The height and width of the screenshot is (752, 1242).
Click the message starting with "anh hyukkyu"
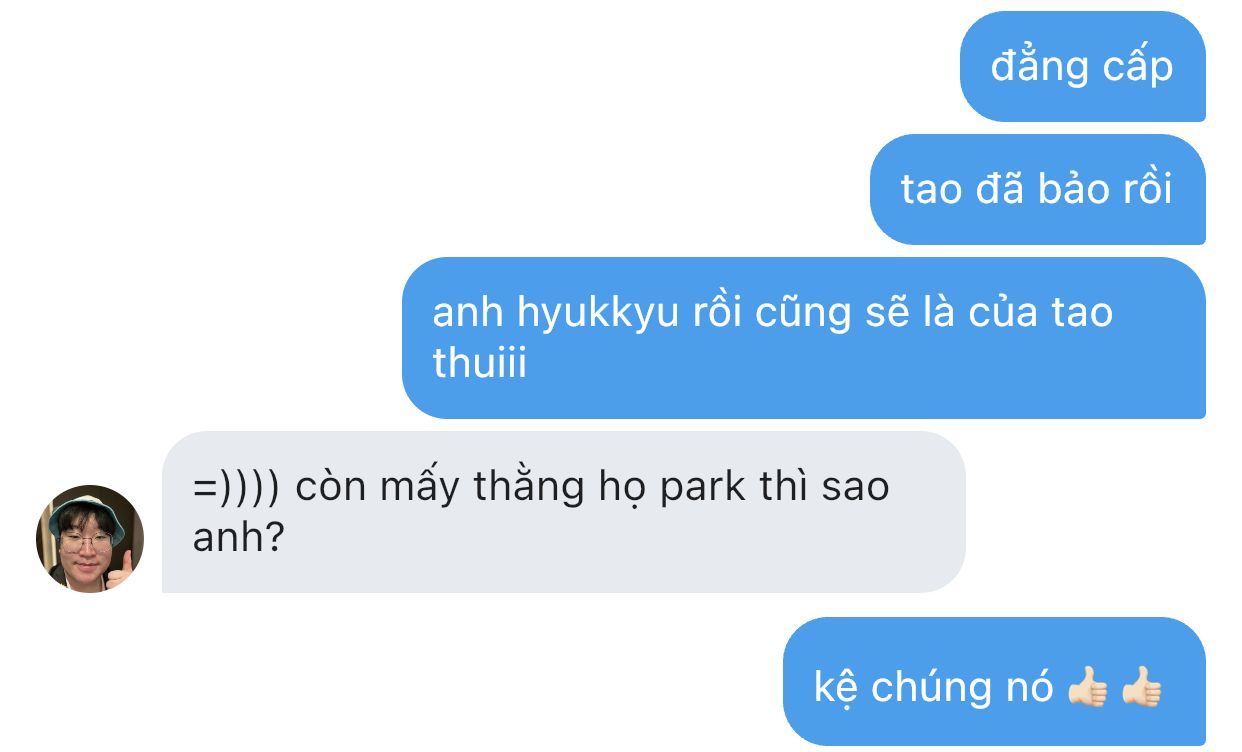[804, 338]
